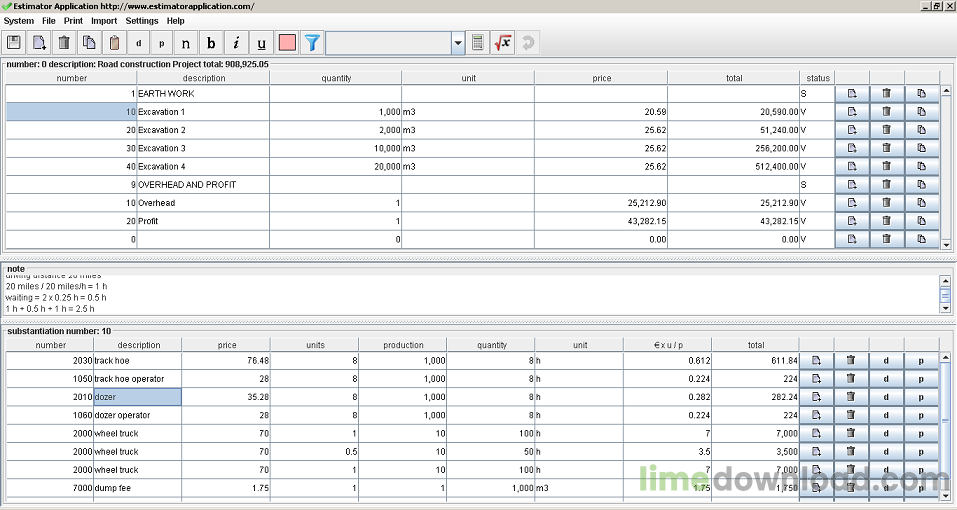Expand the toolbar combo box dropdown arrow
957x510 pixels.
(458, 43)
